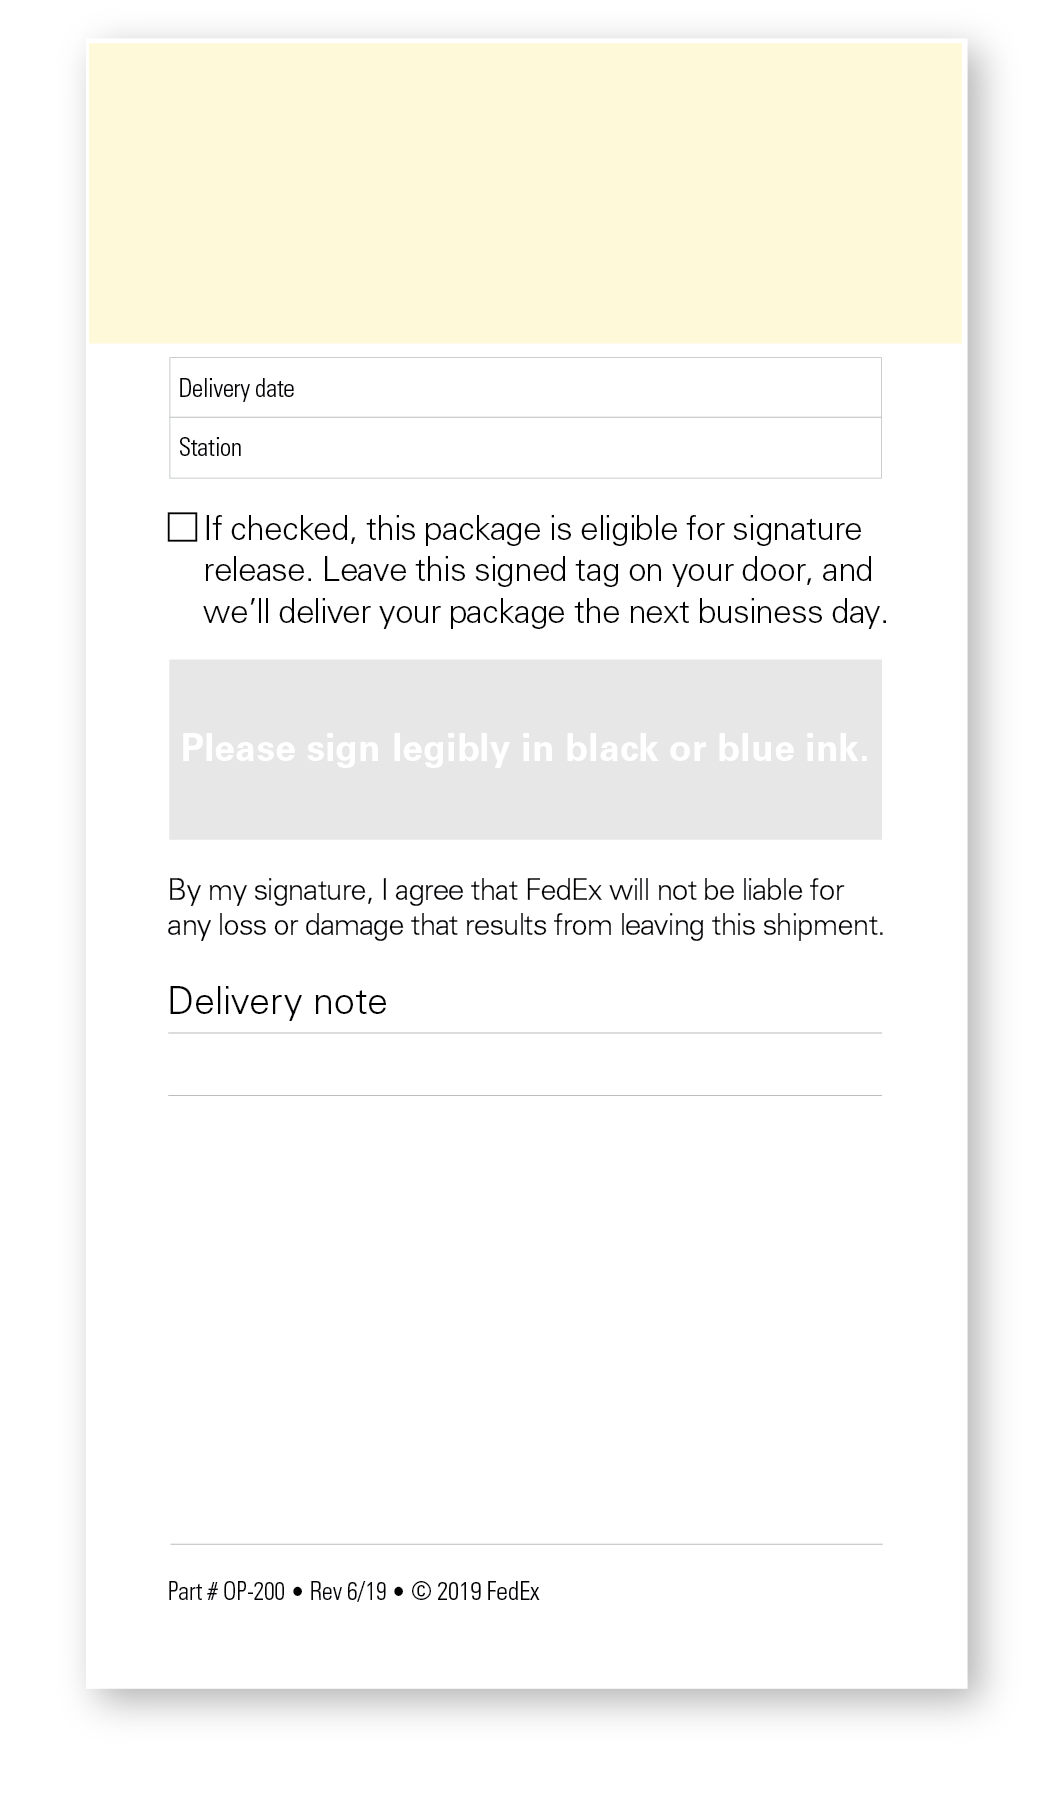The image size is (1050, 1800).
Task: Click the "Delivery date" label
Action: pyautogui.click(x=236, y=388)
